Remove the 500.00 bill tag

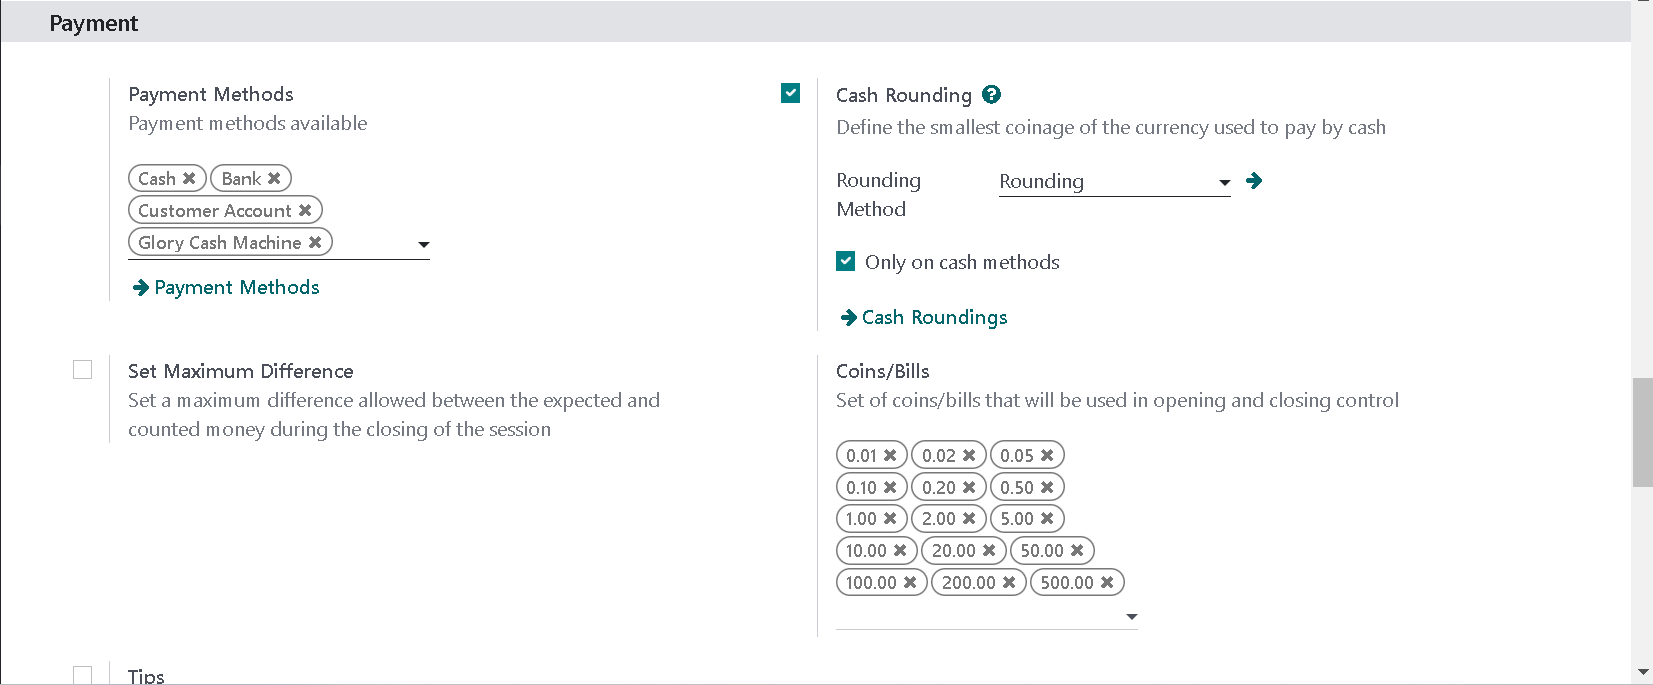[1107, 583]
